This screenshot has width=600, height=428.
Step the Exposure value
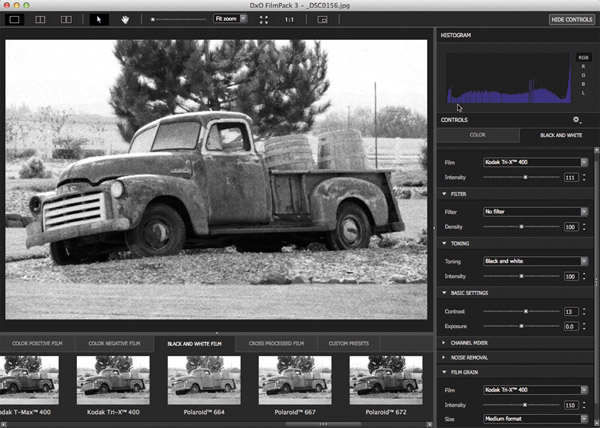(x=584, y=326)
